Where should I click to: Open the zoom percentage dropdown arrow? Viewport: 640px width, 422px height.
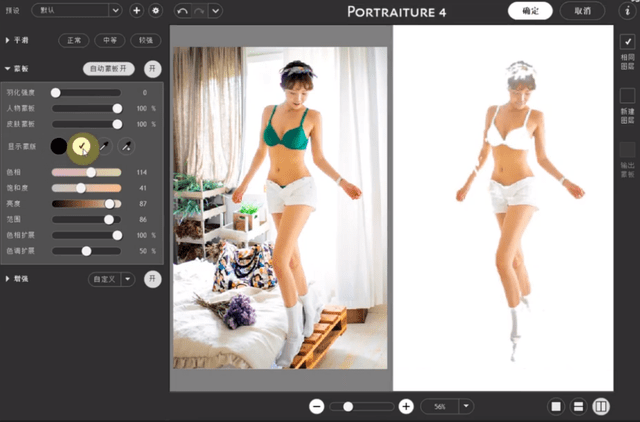click(x=466, y=406)
